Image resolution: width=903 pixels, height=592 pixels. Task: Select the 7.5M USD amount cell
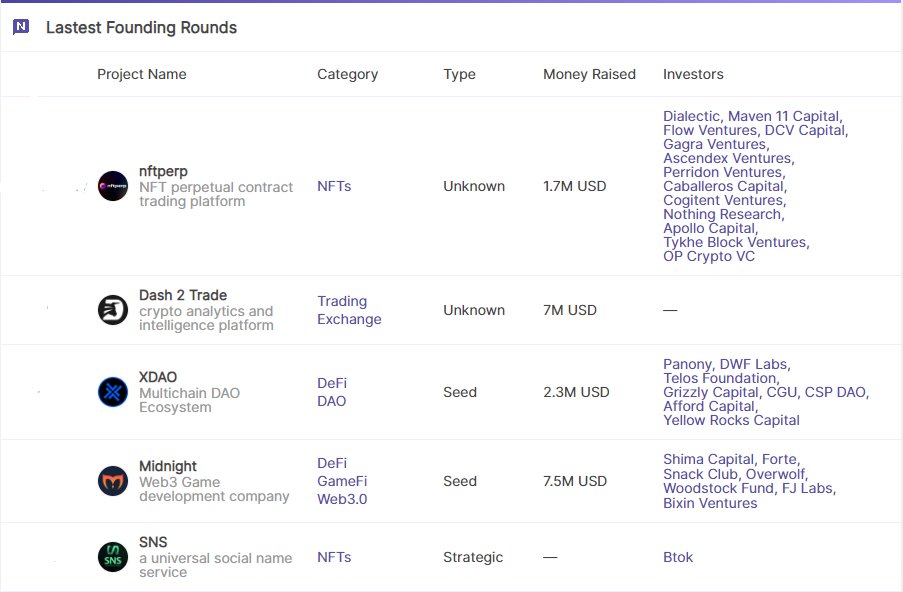(575, 481)
